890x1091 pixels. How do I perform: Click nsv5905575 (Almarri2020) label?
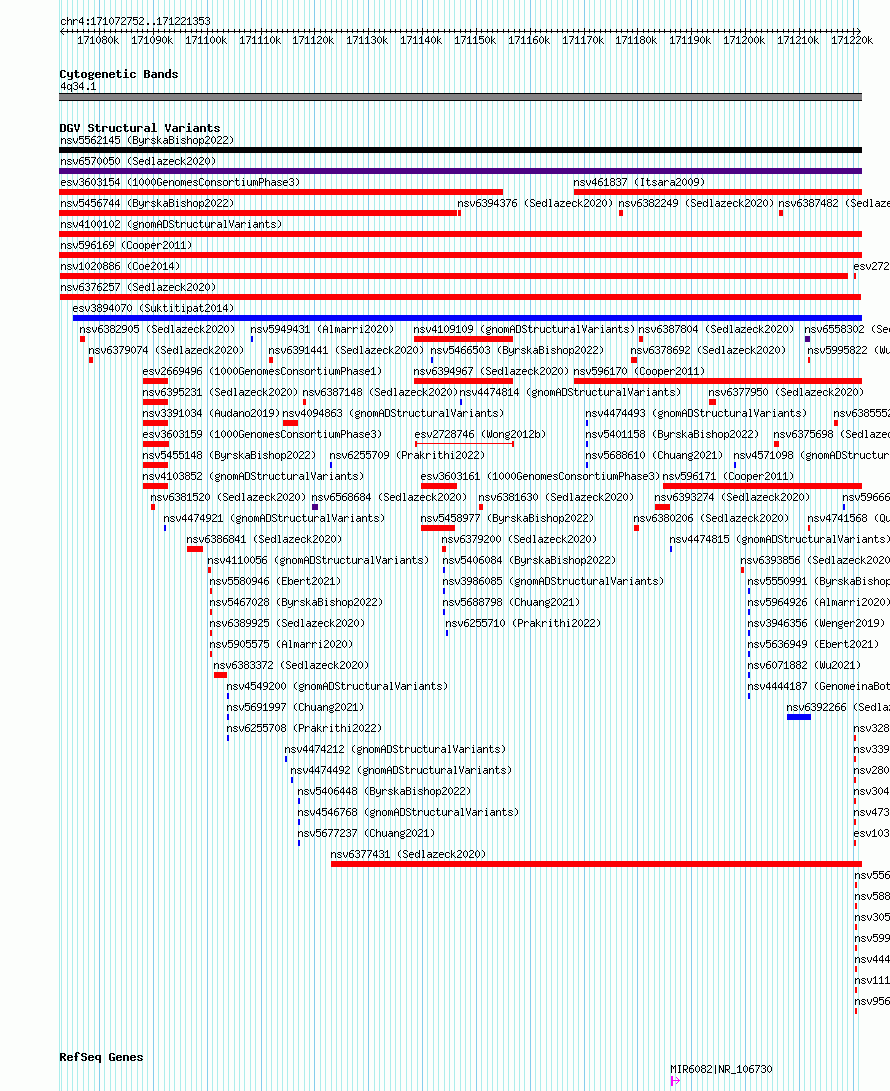pyautogui.click(x=281, y=644)
